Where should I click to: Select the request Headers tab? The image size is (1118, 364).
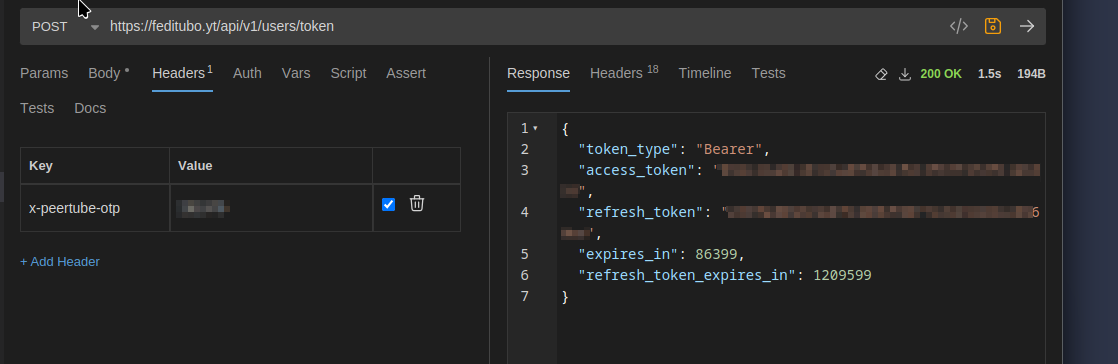(x=183, y=73)
